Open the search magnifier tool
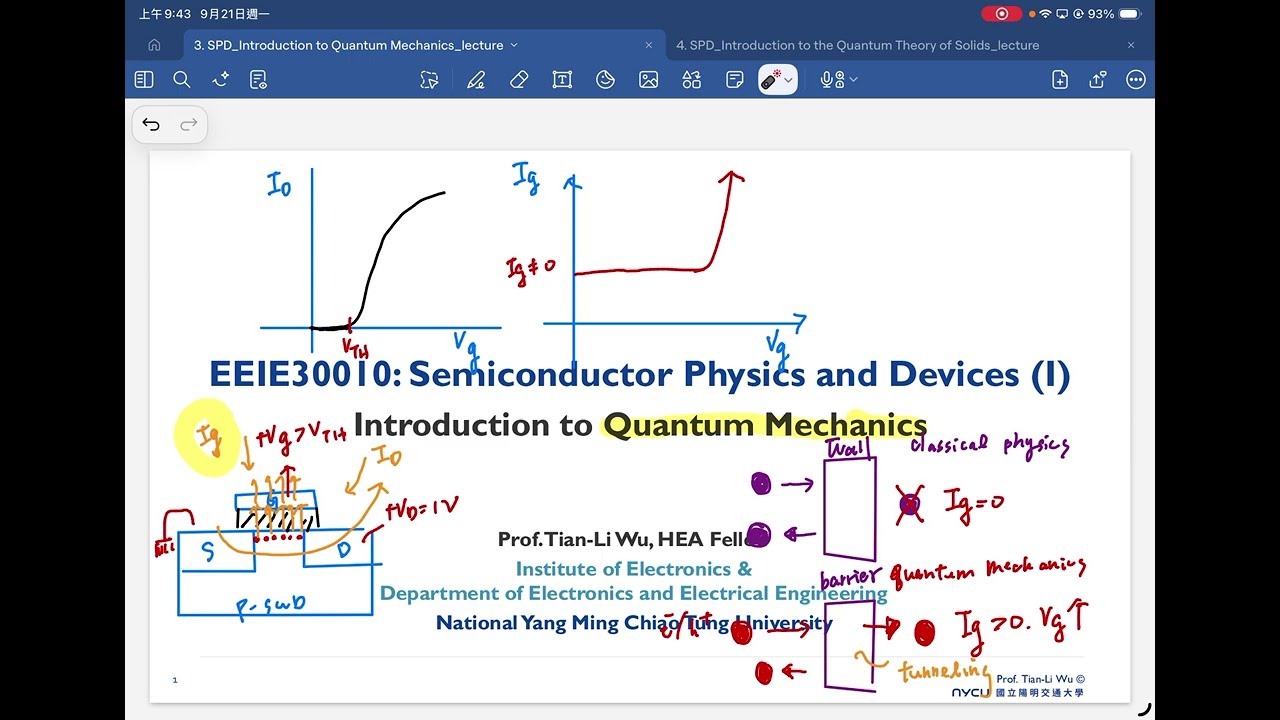 (x=182, y=80)
